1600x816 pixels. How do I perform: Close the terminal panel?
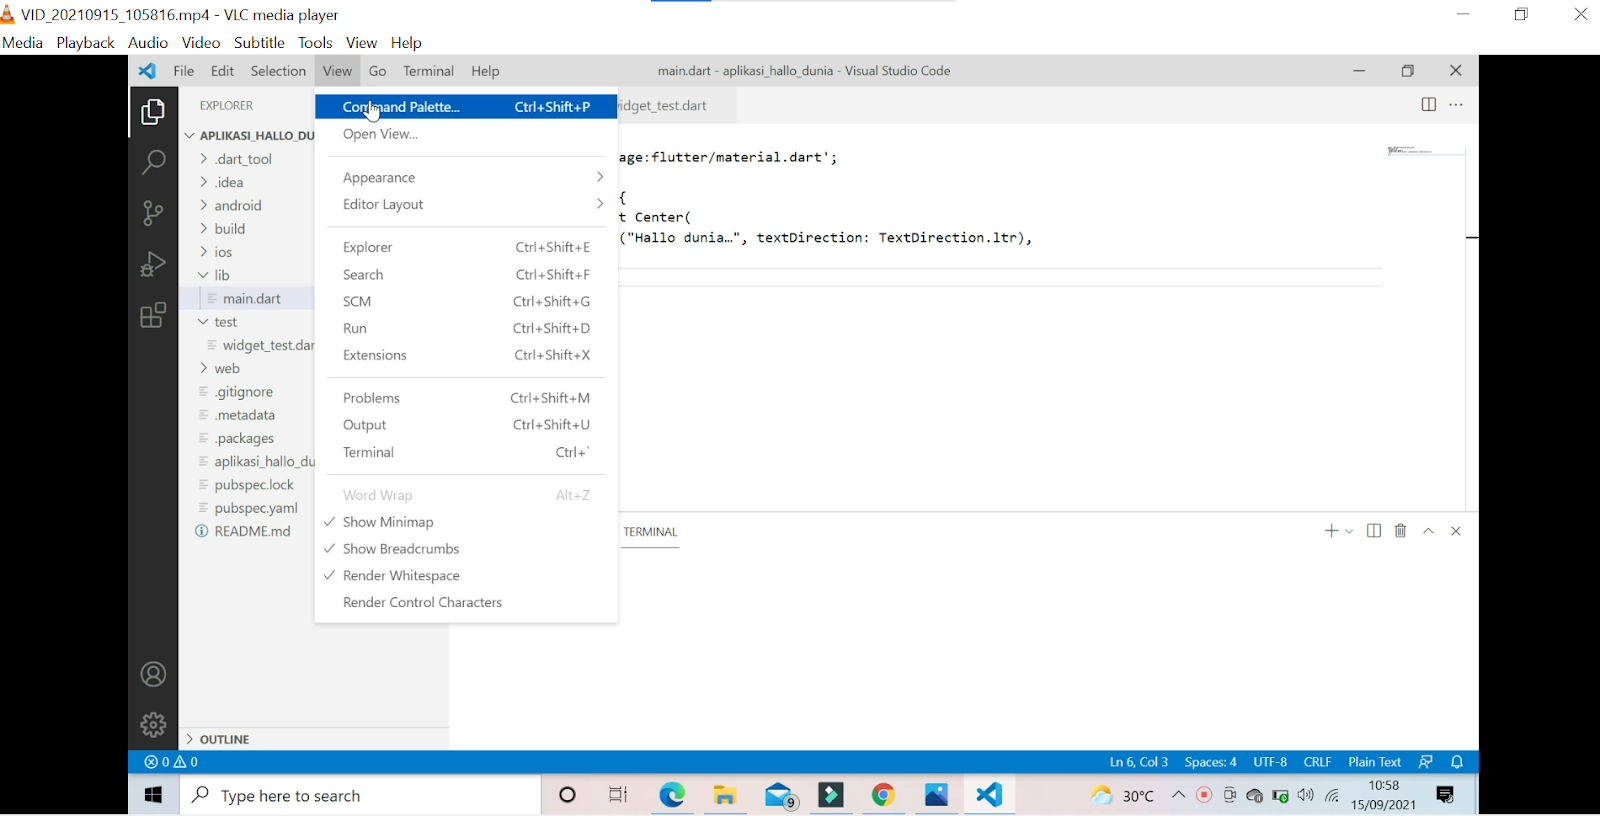pyautogui.click(x=1456, y=531)
